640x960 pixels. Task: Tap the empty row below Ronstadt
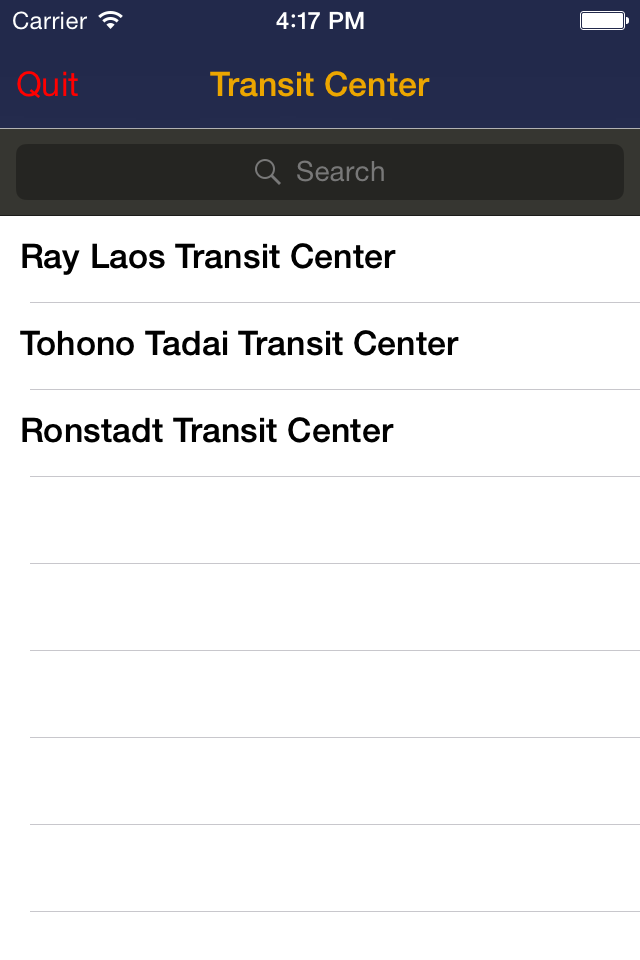tap(320, 519)
